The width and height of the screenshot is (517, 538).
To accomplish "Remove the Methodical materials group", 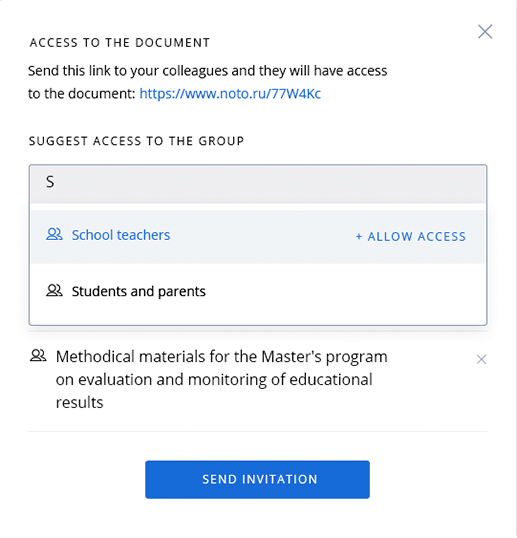I will click(x=481, y=359).
